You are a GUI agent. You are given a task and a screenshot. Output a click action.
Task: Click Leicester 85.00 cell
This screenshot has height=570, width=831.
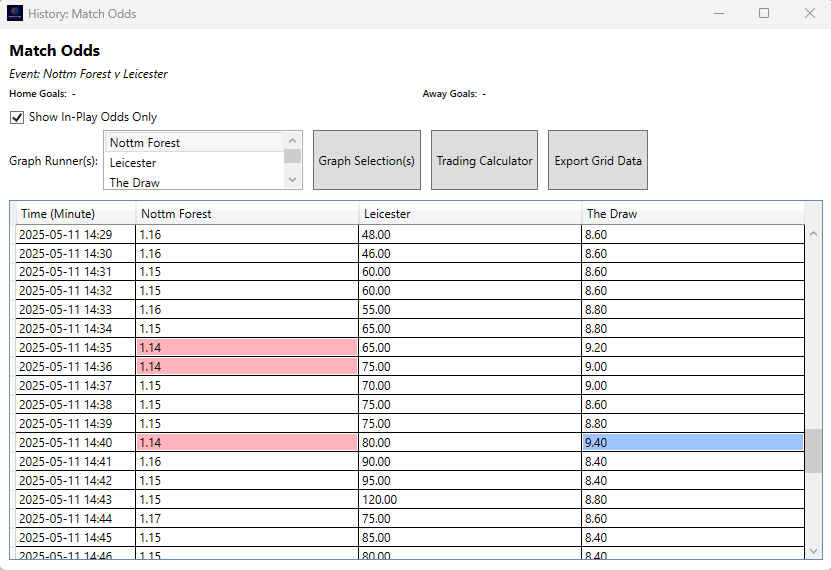click(470, 537)
